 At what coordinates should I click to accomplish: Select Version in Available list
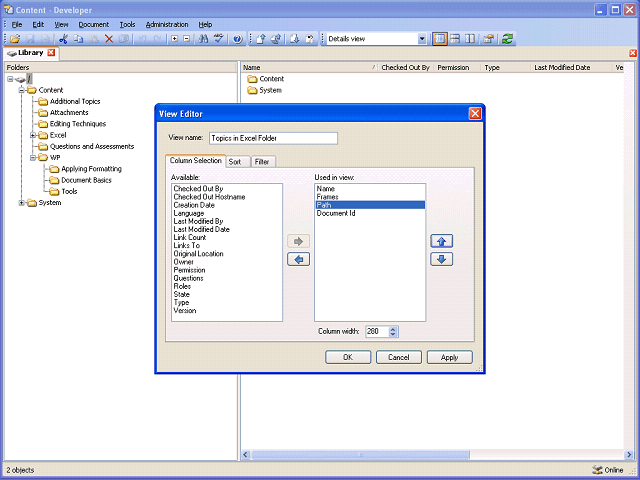tap(184, 310)
